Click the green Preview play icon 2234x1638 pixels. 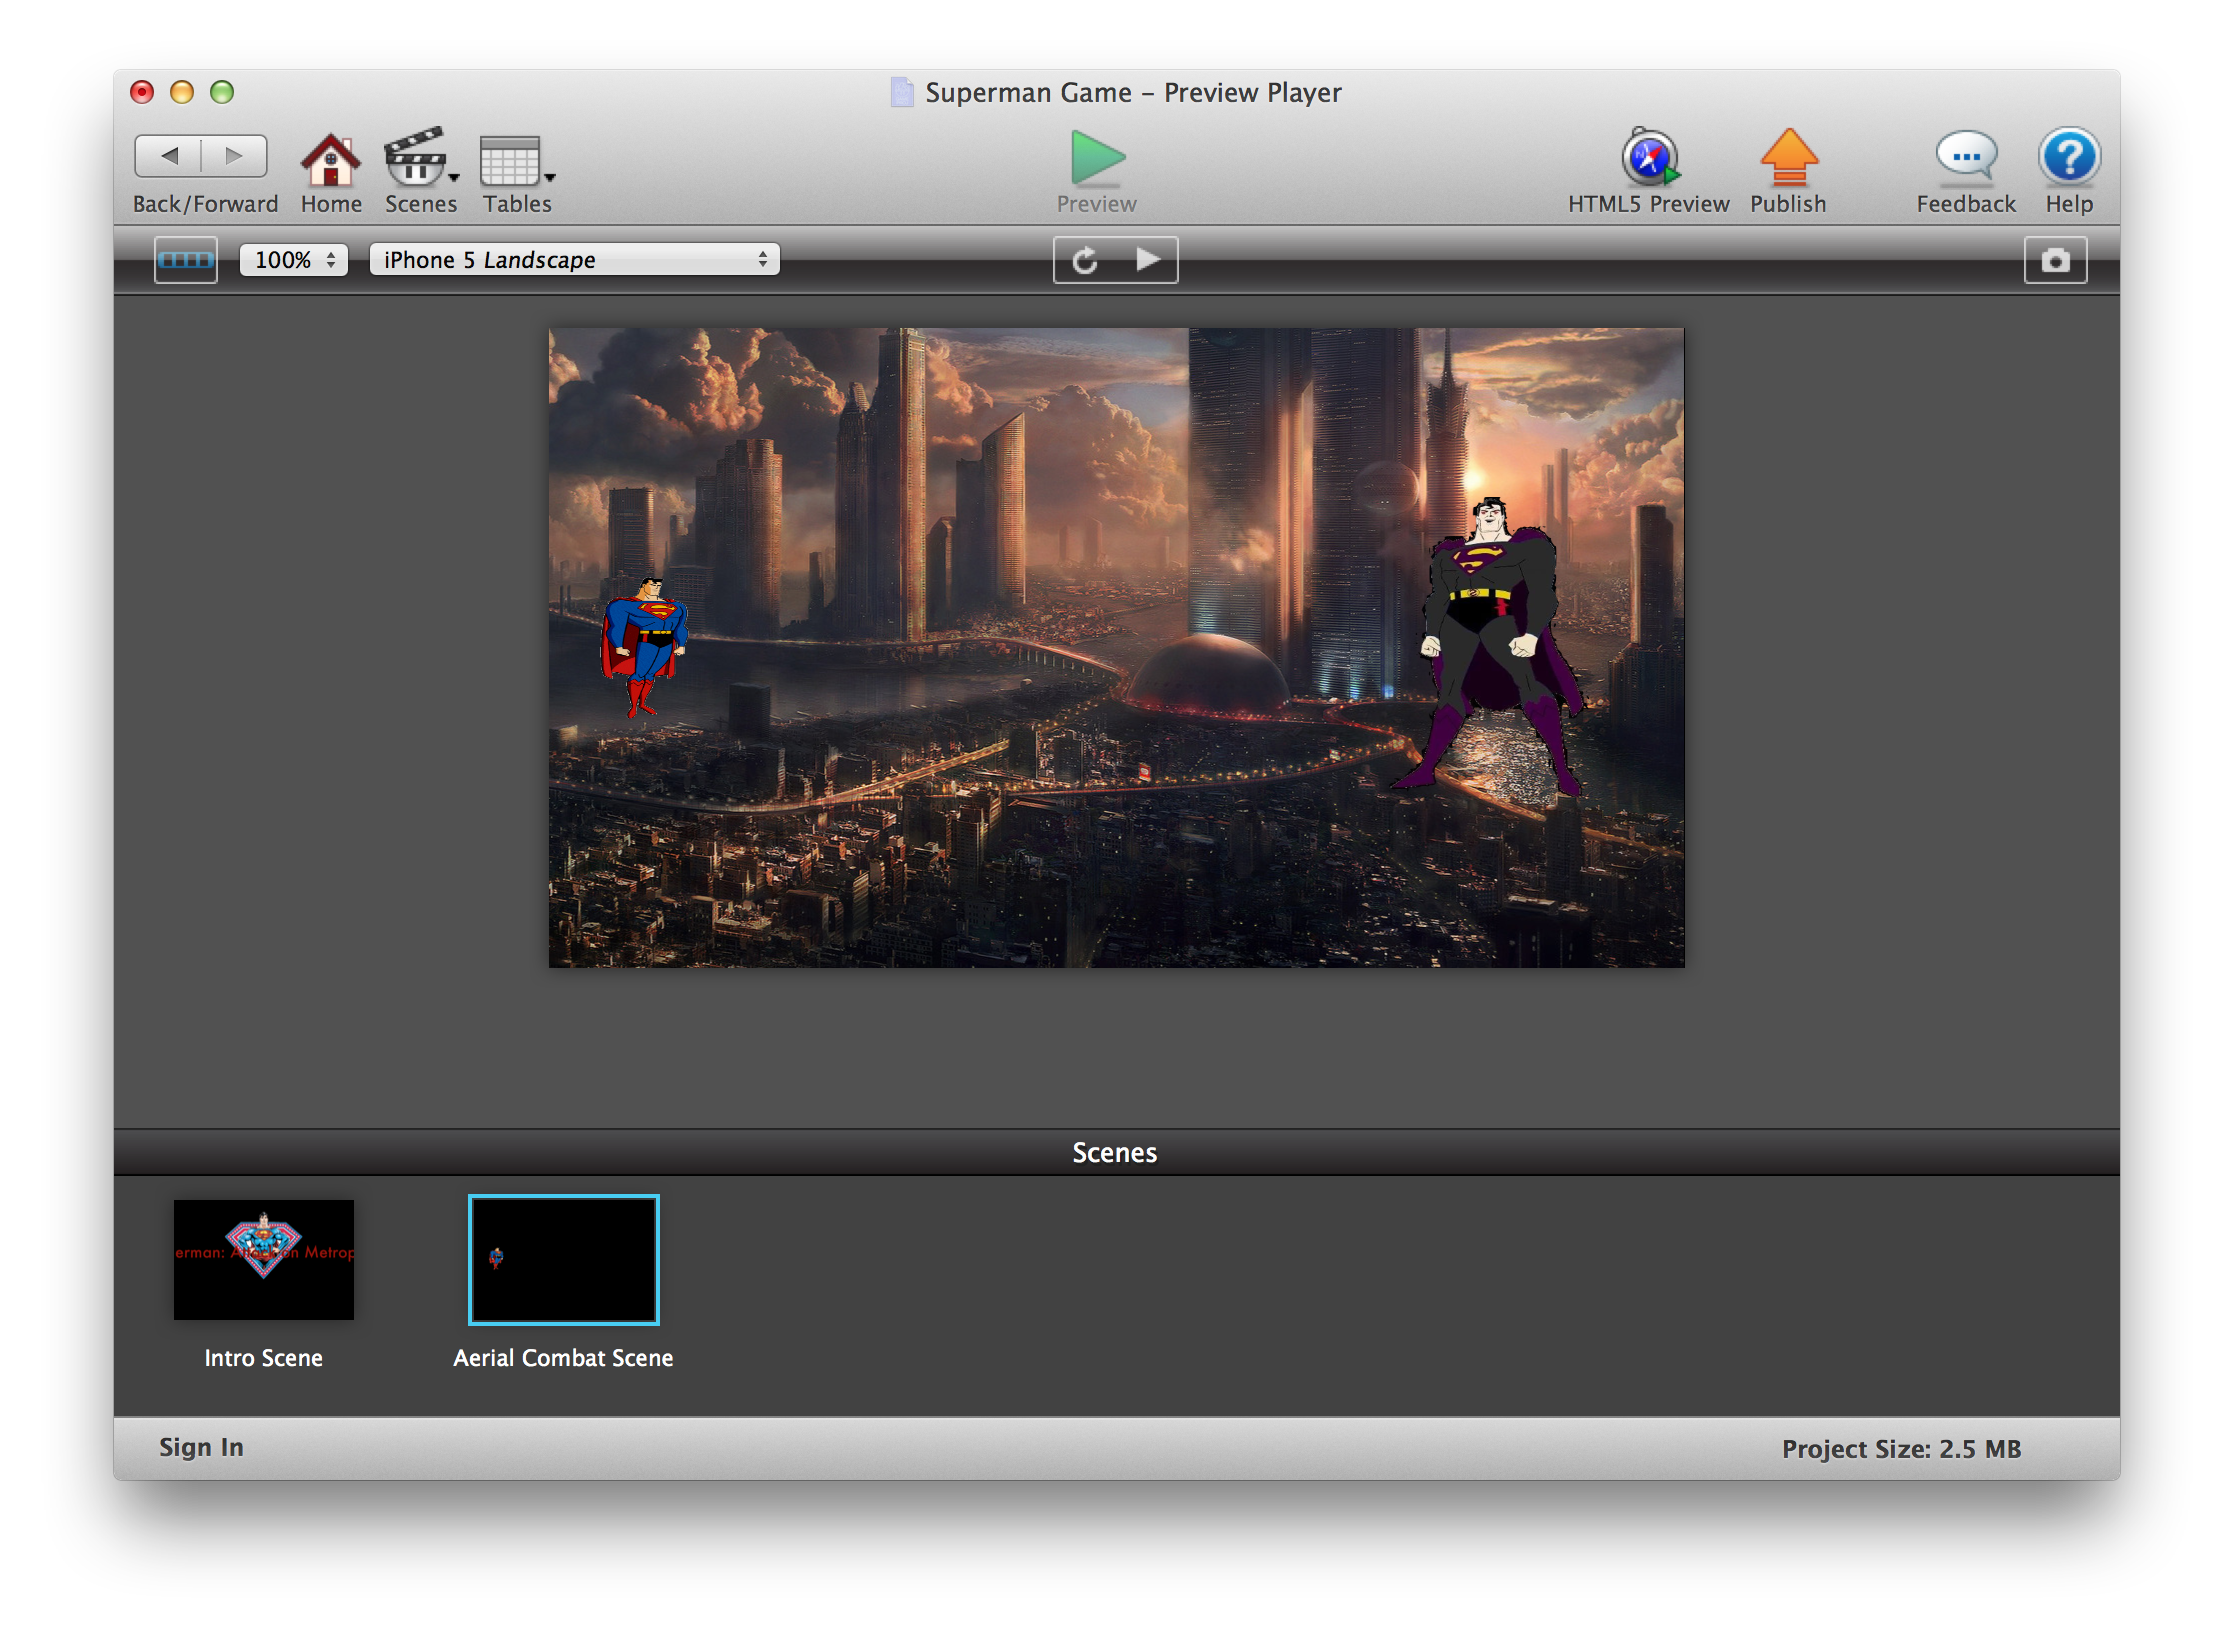pos(1097,158)
